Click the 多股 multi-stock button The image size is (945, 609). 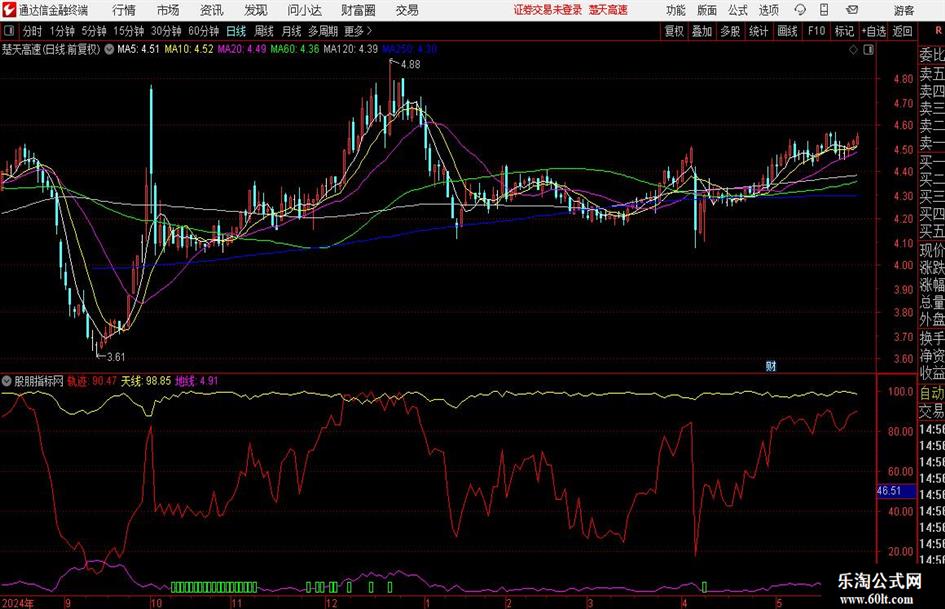pos(730,31)
